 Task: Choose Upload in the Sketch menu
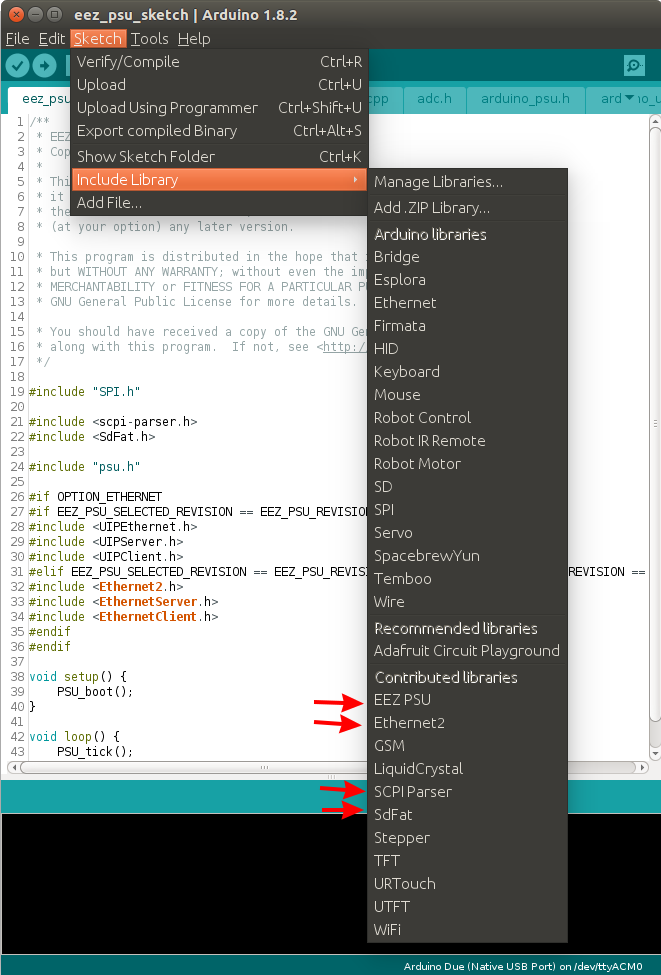[x=220, y=85]
